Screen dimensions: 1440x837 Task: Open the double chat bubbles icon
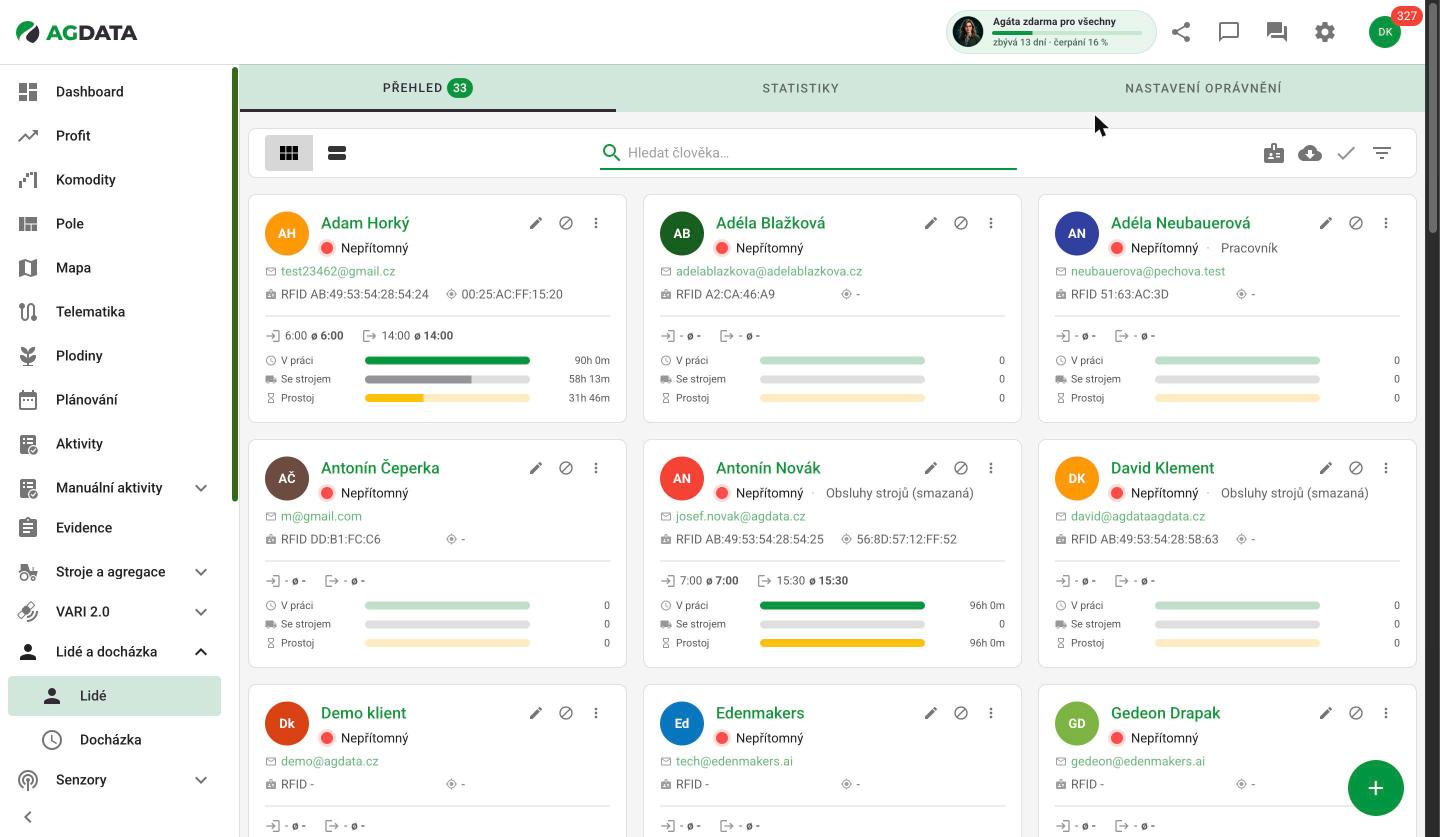pyautogui.click(x=1277, y=32)
